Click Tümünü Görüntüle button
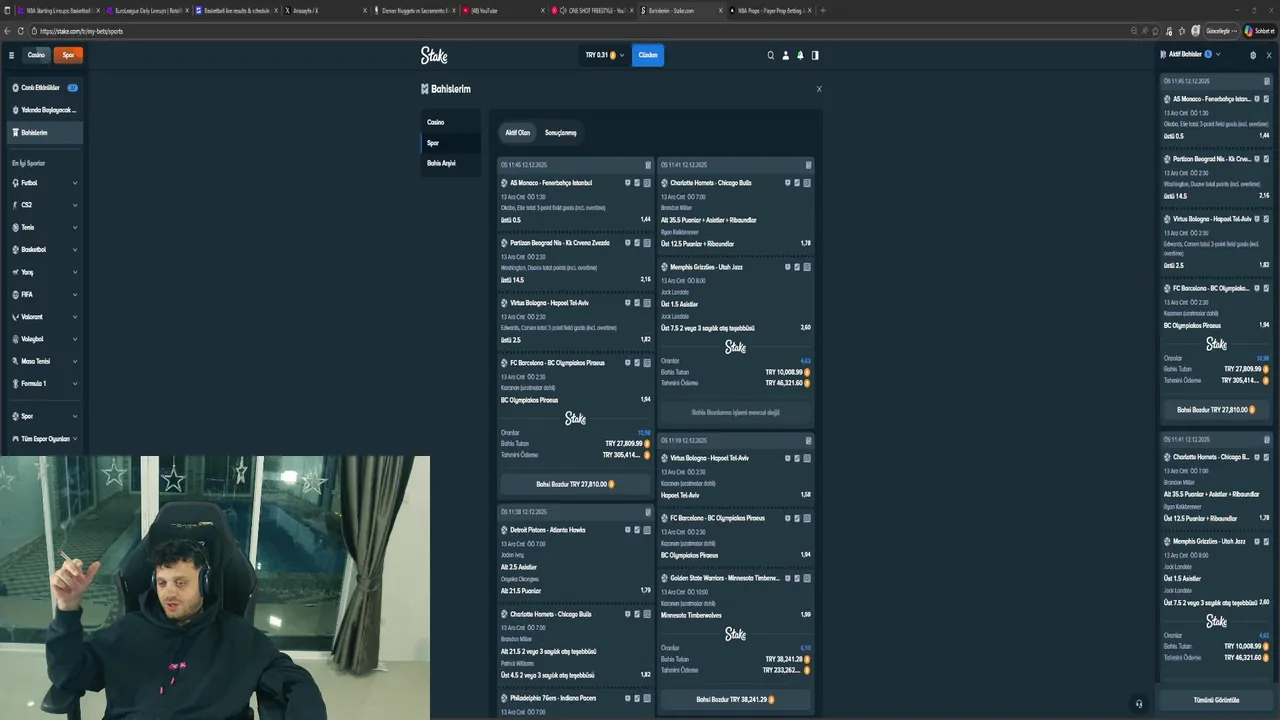1280x720 pixels. click(1216, 700)
